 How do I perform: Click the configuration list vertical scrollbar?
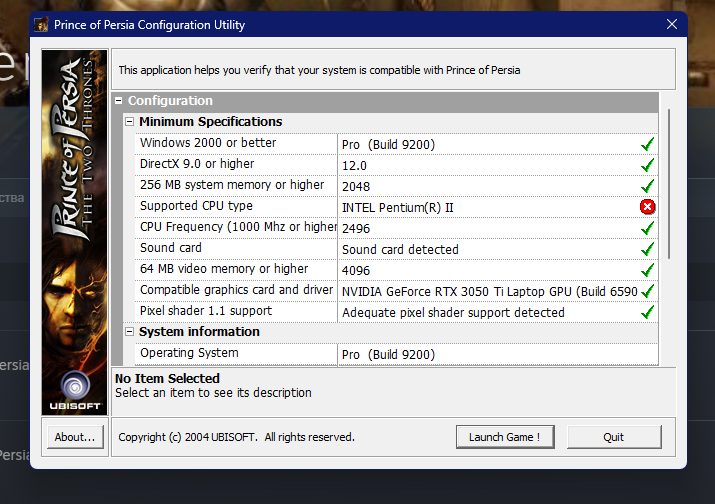coord(668,184)
